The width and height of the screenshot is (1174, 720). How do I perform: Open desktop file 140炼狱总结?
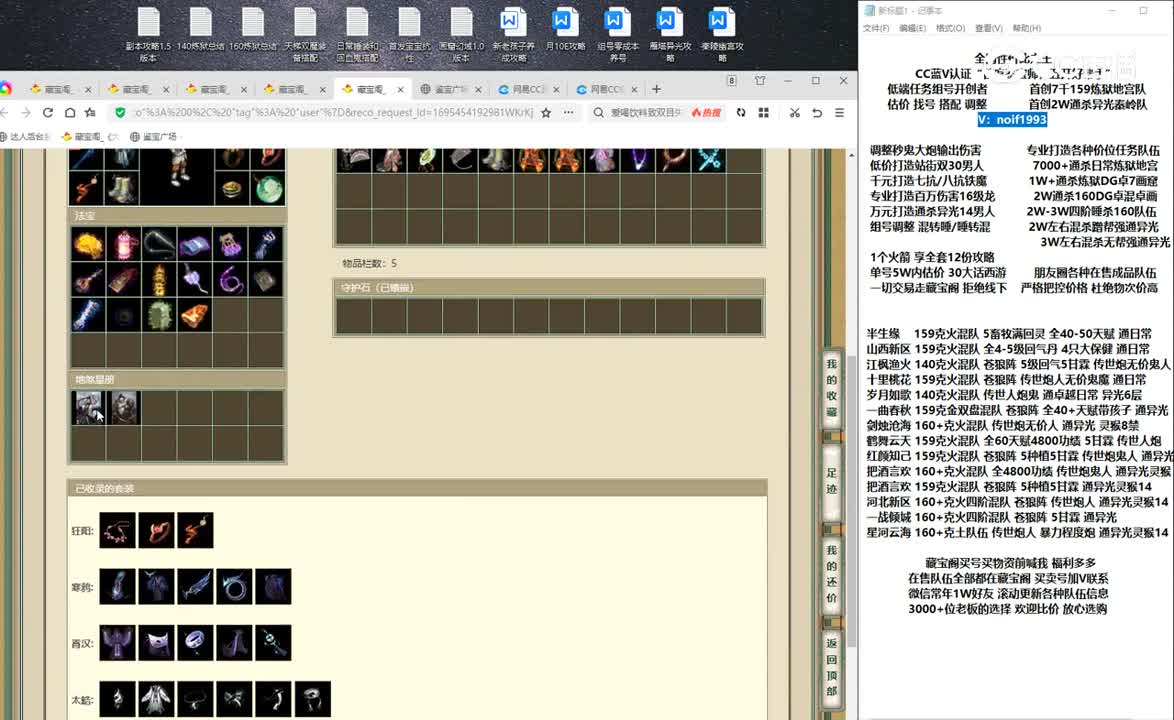coord(201,30)
